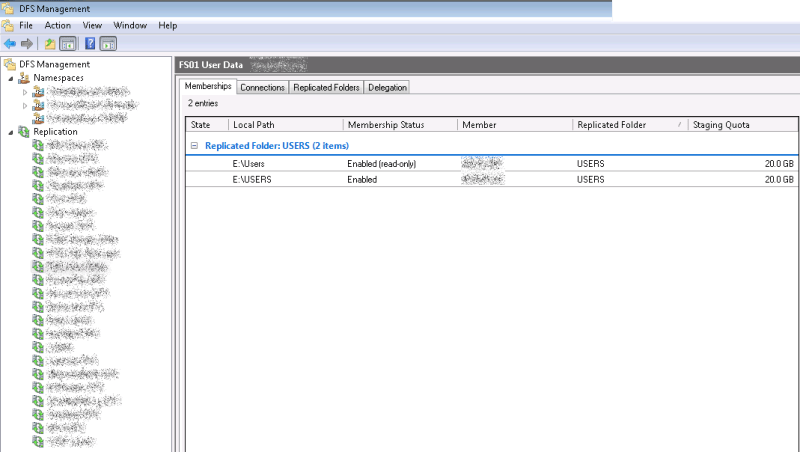Click the 'Enabled' membership status cell
The image size is (800, 452).
(362, 180)
